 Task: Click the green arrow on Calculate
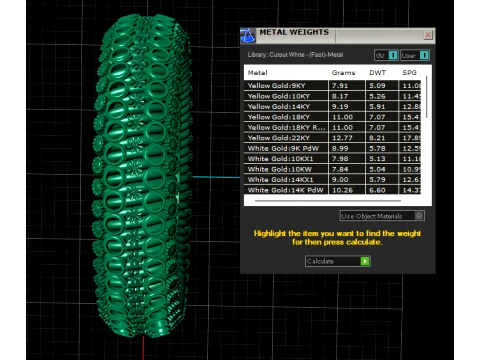click(365, 261)
